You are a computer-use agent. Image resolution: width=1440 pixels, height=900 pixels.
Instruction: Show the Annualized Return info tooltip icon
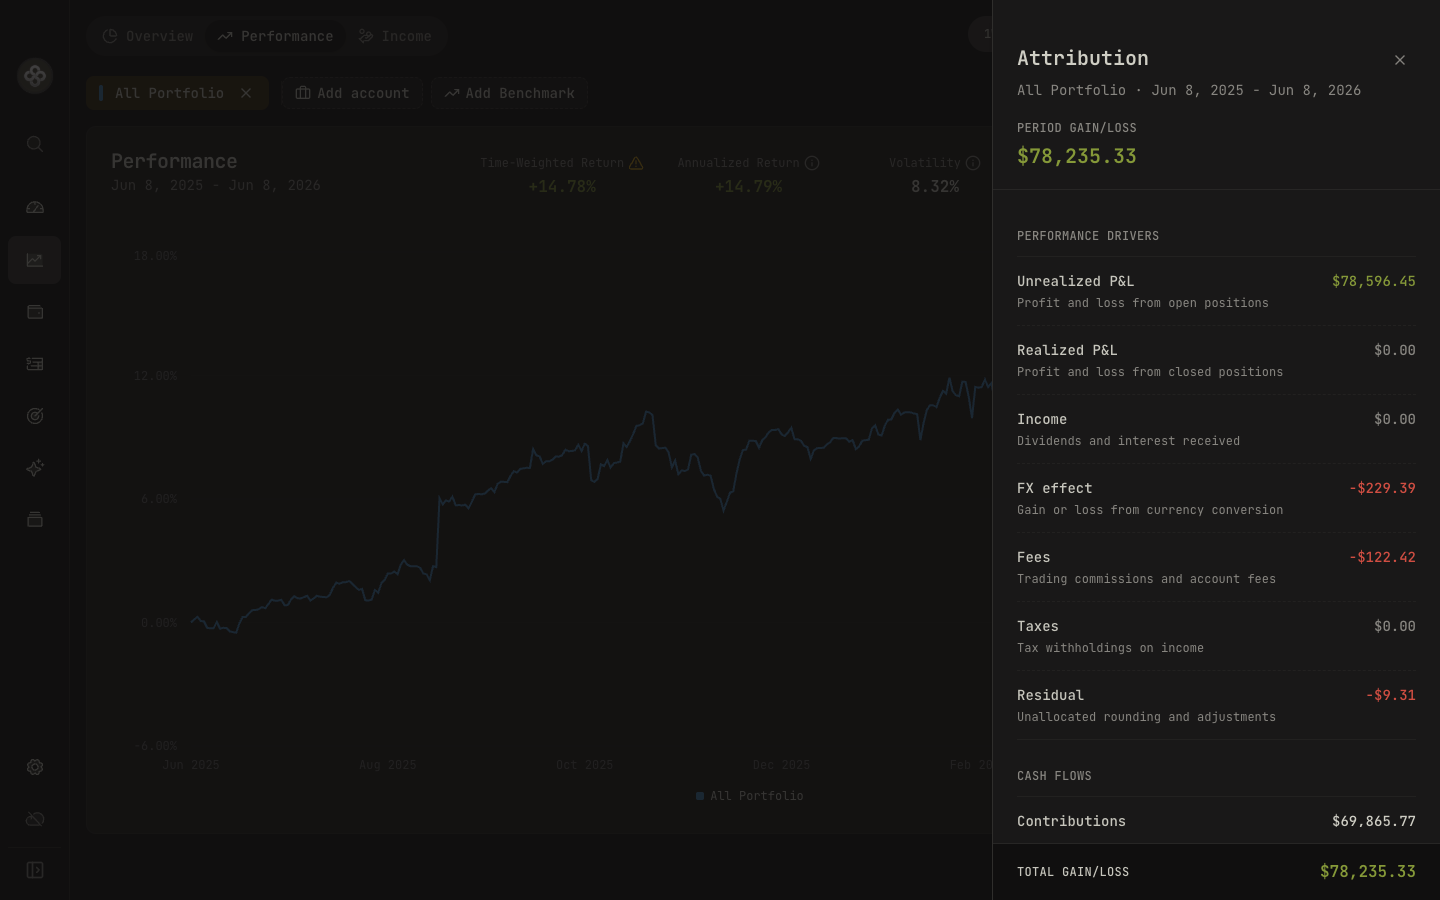pos(812,163)
